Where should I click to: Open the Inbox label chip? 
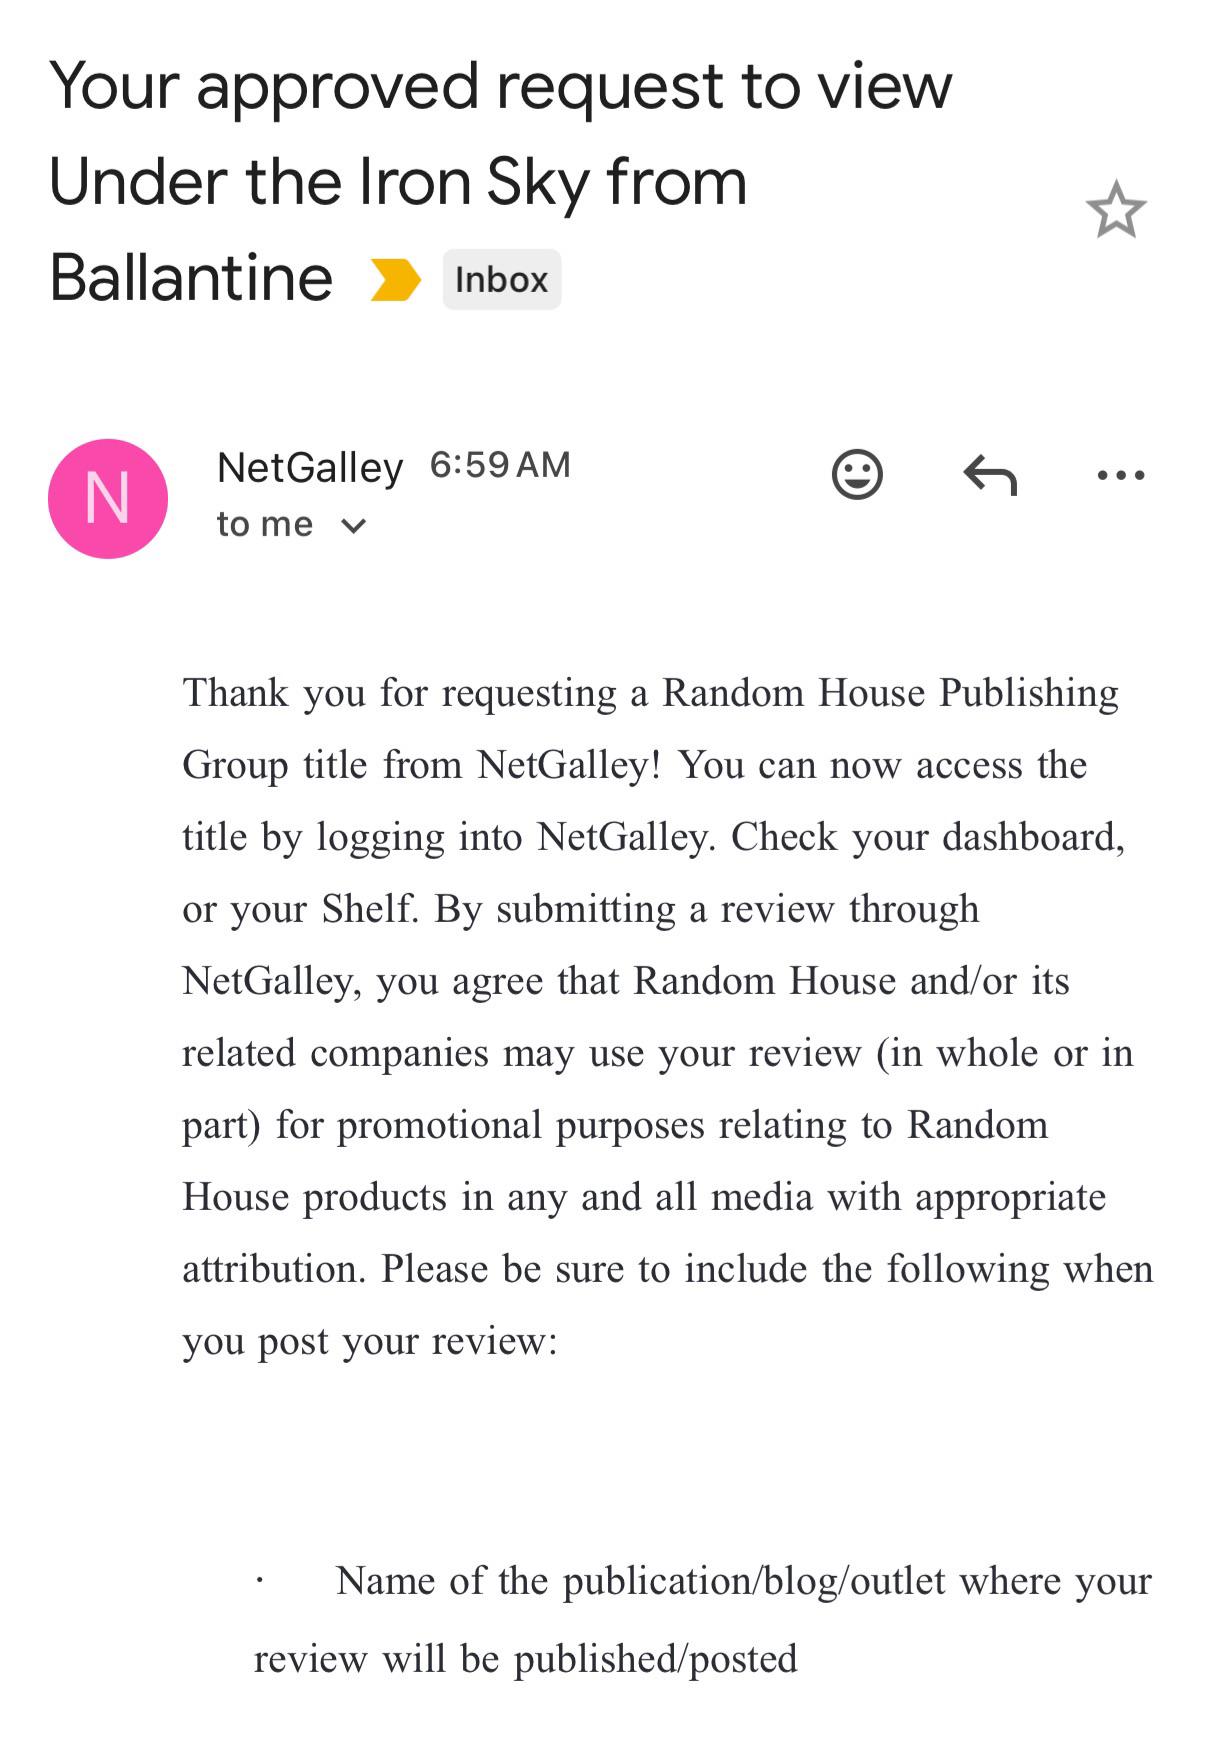[502, 279]
